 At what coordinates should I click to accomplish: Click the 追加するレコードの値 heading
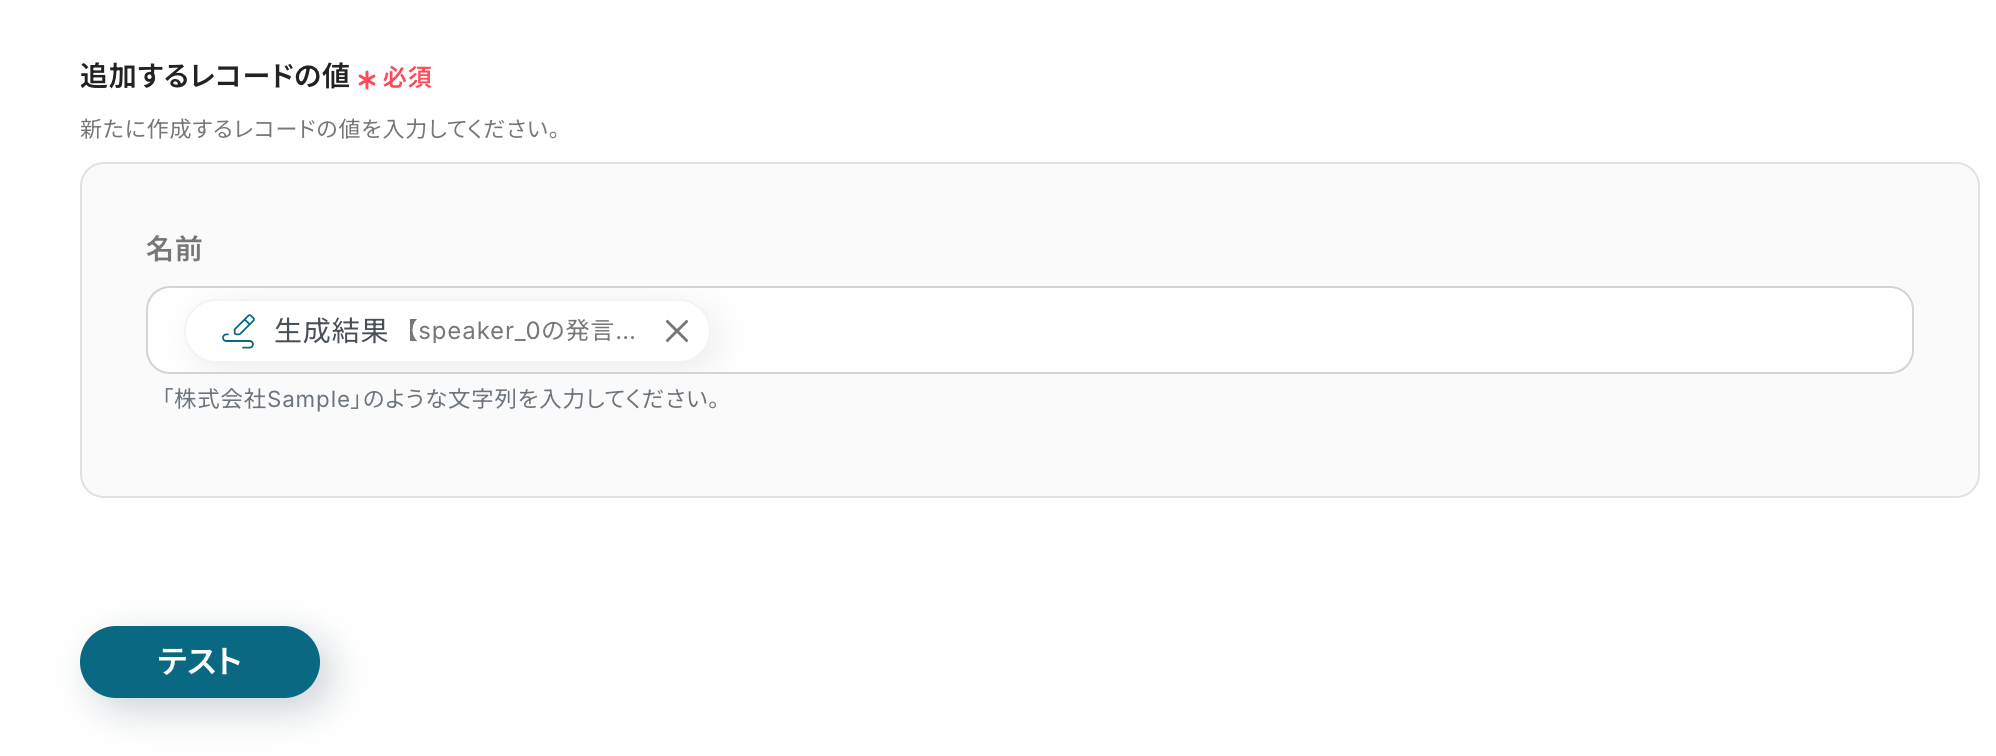[x=215, y=76]
